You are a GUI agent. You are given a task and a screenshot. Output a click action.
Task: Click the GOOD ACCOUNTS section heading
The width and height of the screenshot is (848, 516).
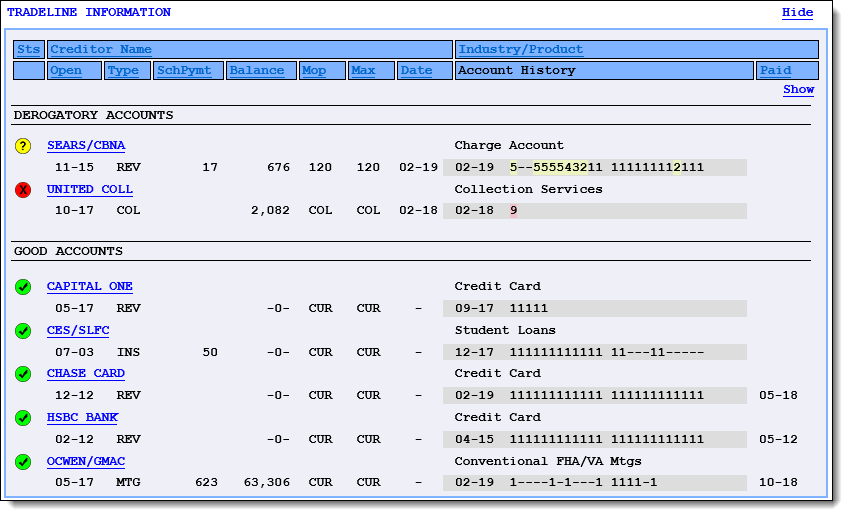click(x=68, y=251)
